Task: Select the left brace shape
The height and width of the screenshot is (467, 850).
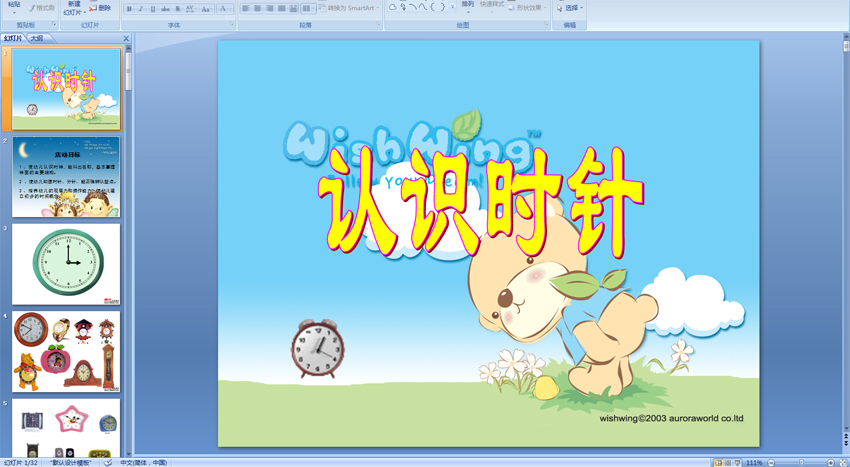Action: point(433,7)
